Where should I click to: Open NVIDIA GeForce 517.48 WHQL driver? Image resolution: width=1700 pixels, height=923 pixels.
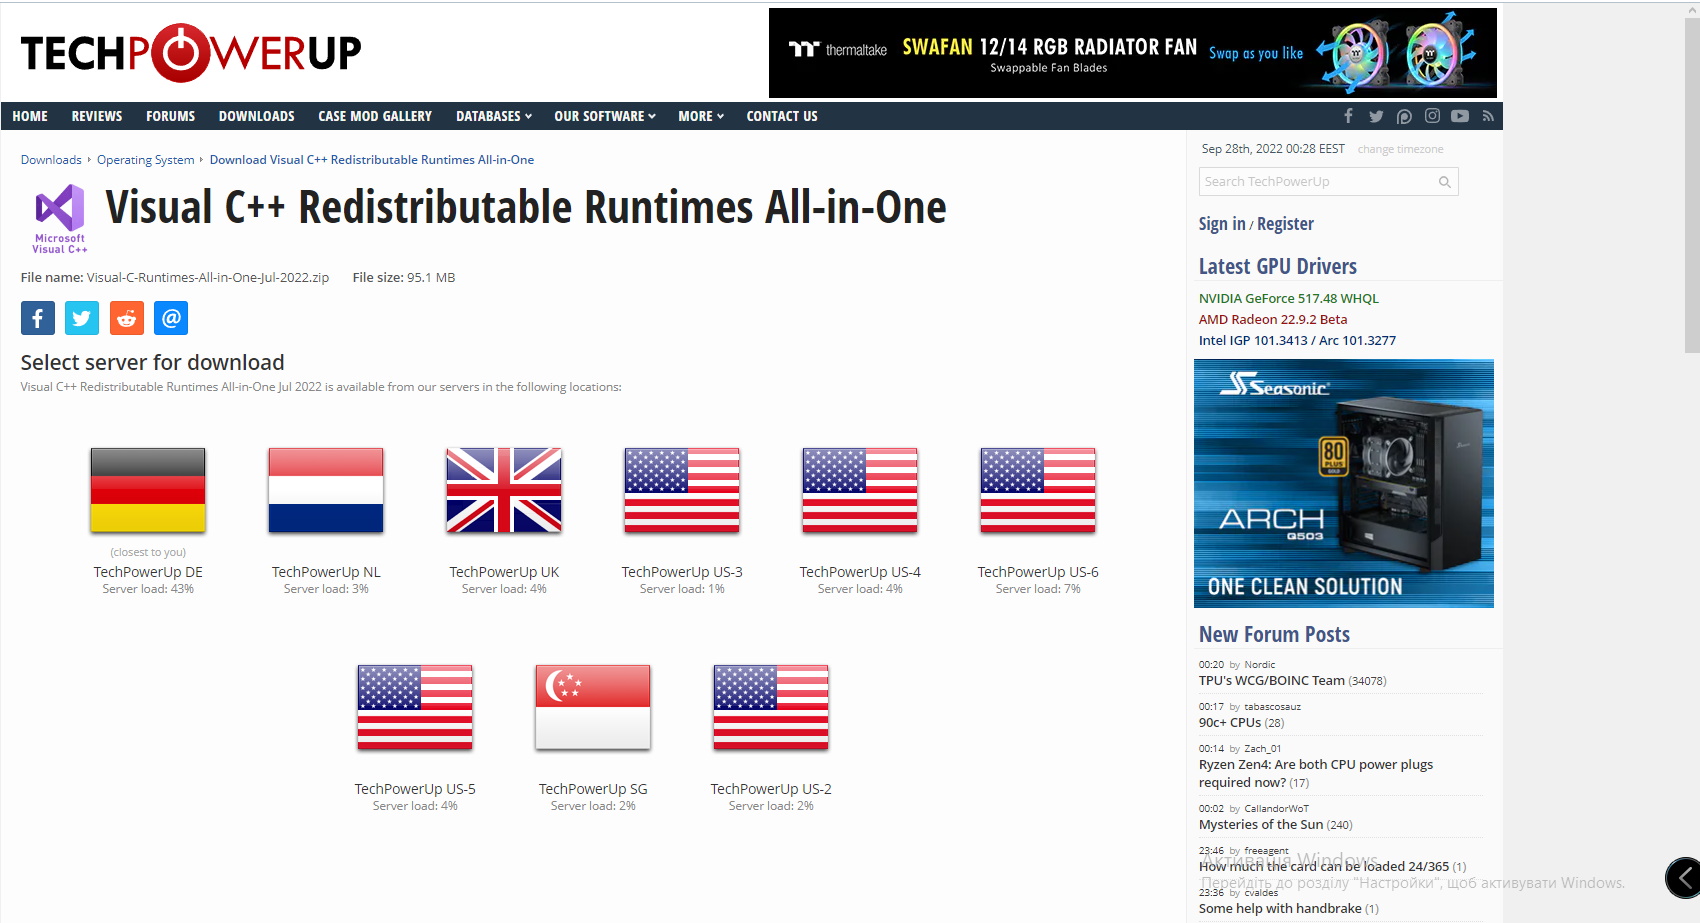coord(1289,298)
